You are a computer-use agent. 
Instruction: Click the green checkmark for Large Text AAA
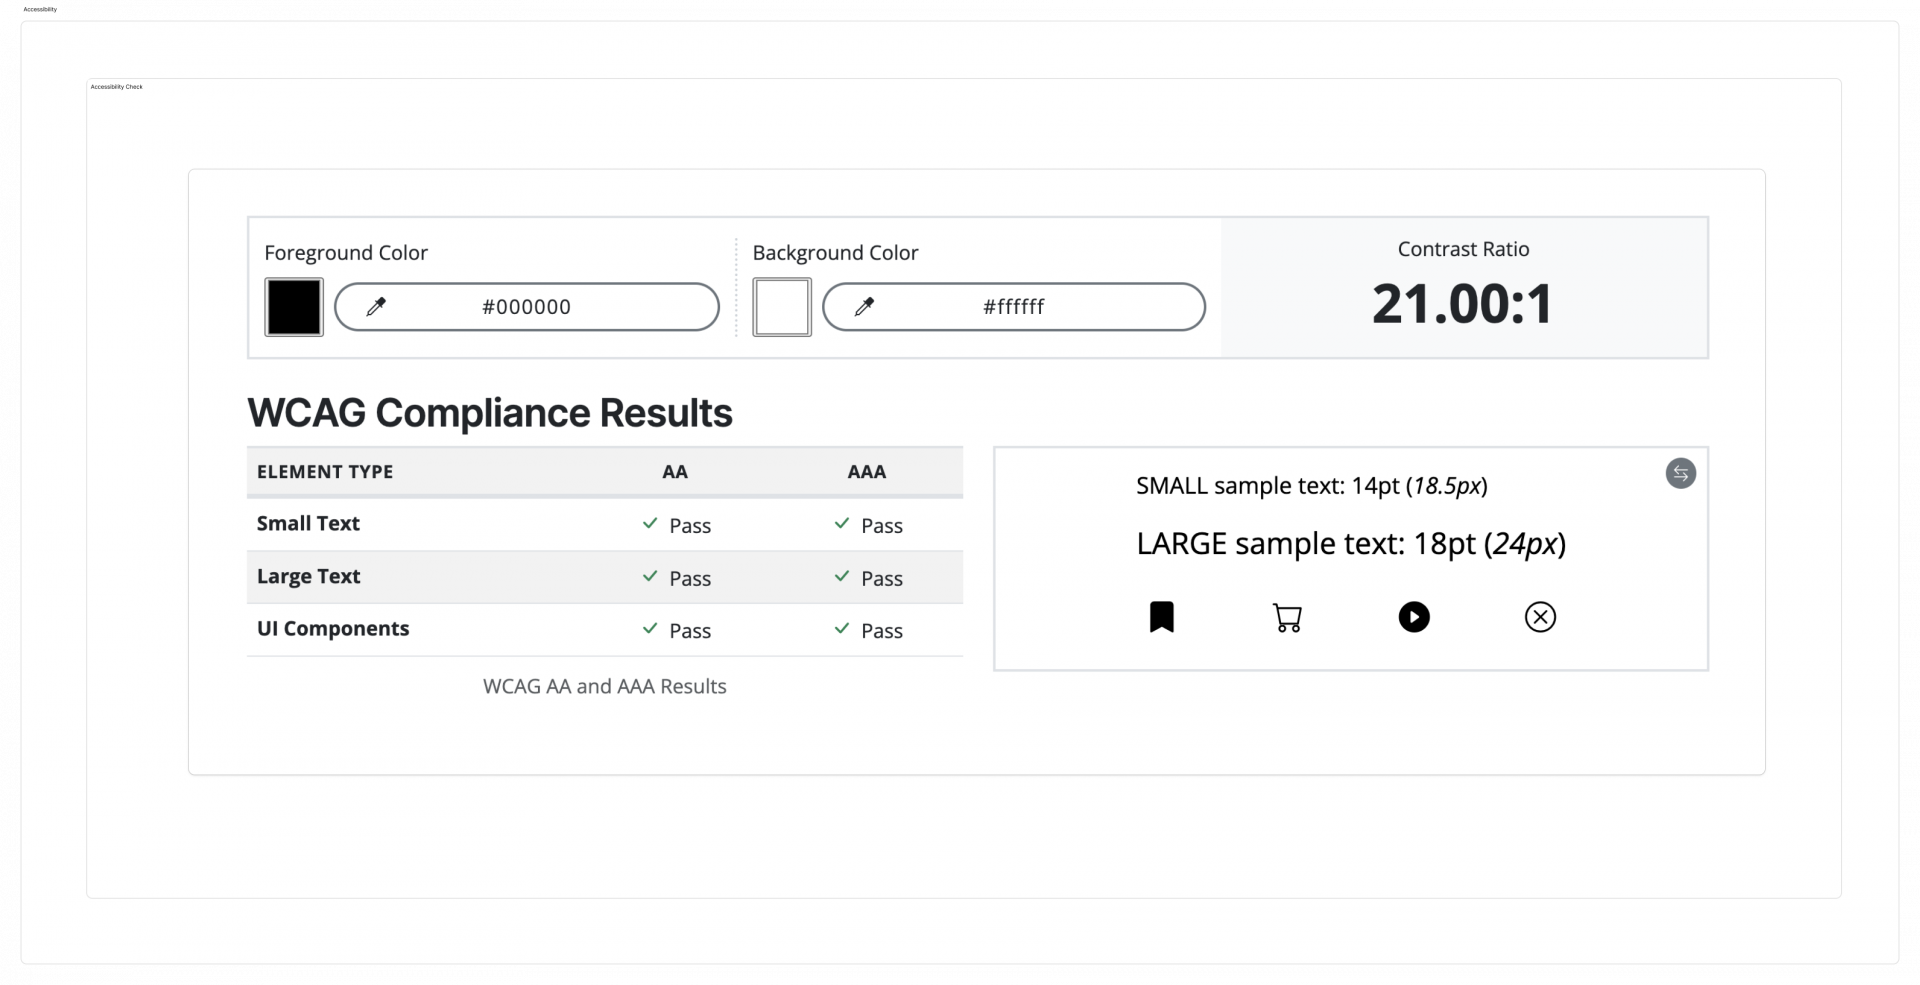[842, 576]
